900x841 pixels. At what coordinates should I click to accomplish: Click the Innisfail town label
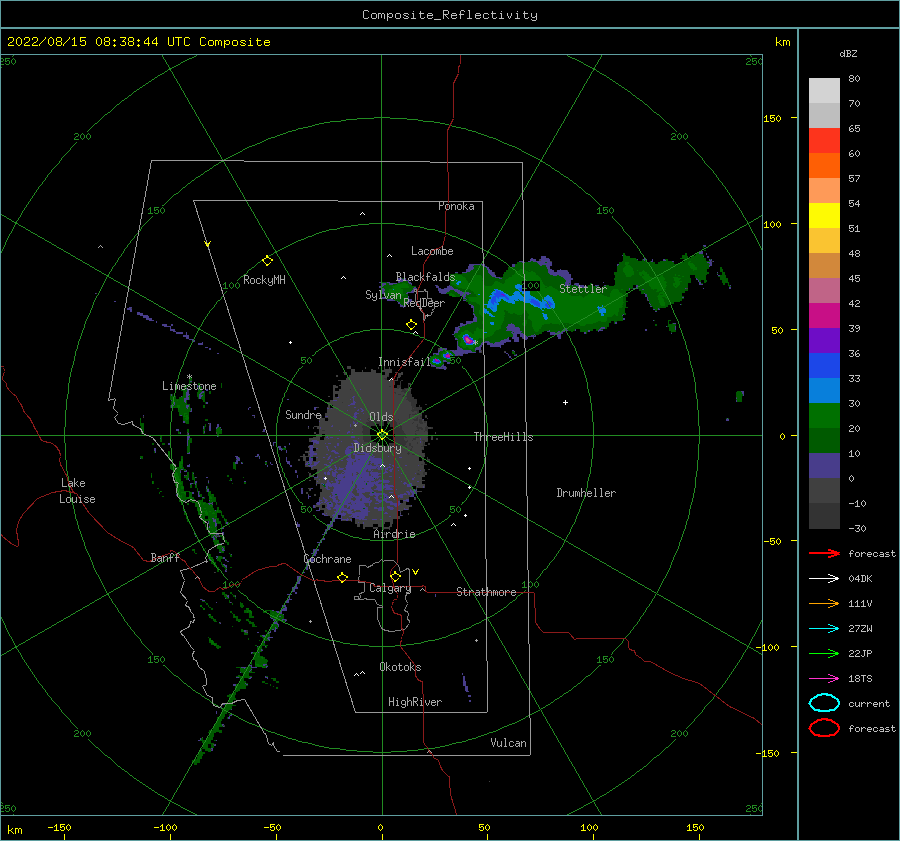pyautogui.click(x=404, y=362)
